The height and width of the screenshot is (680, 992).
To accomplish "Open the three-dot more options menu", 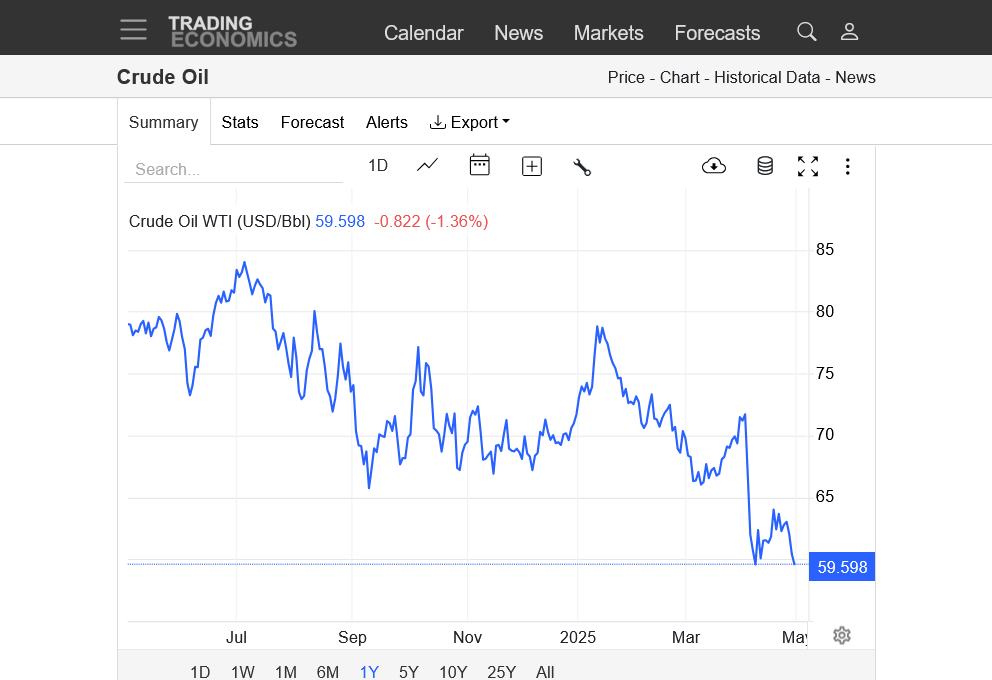I will 848,166.
